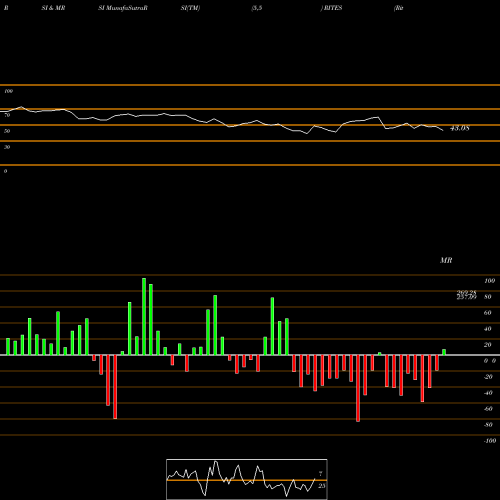Click the last small green MR bar
500x500 pixels.
(x=444, y=352)
